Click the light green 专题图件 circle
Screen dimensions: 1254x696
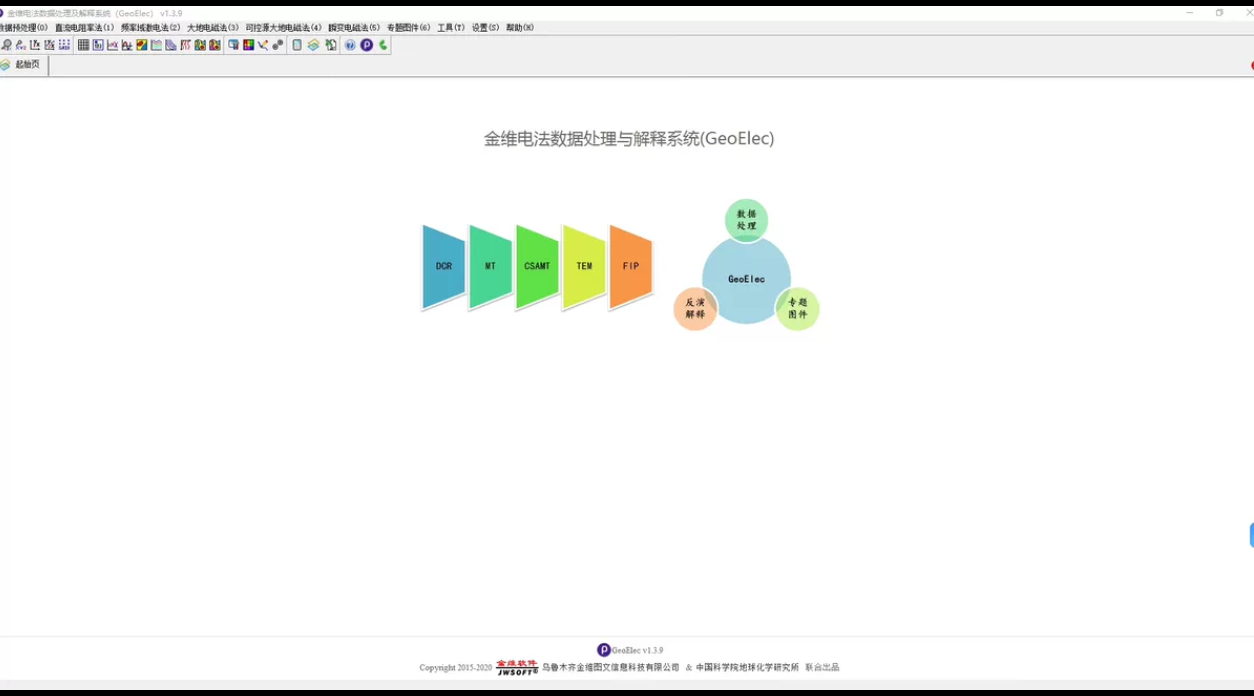(797, 308)
